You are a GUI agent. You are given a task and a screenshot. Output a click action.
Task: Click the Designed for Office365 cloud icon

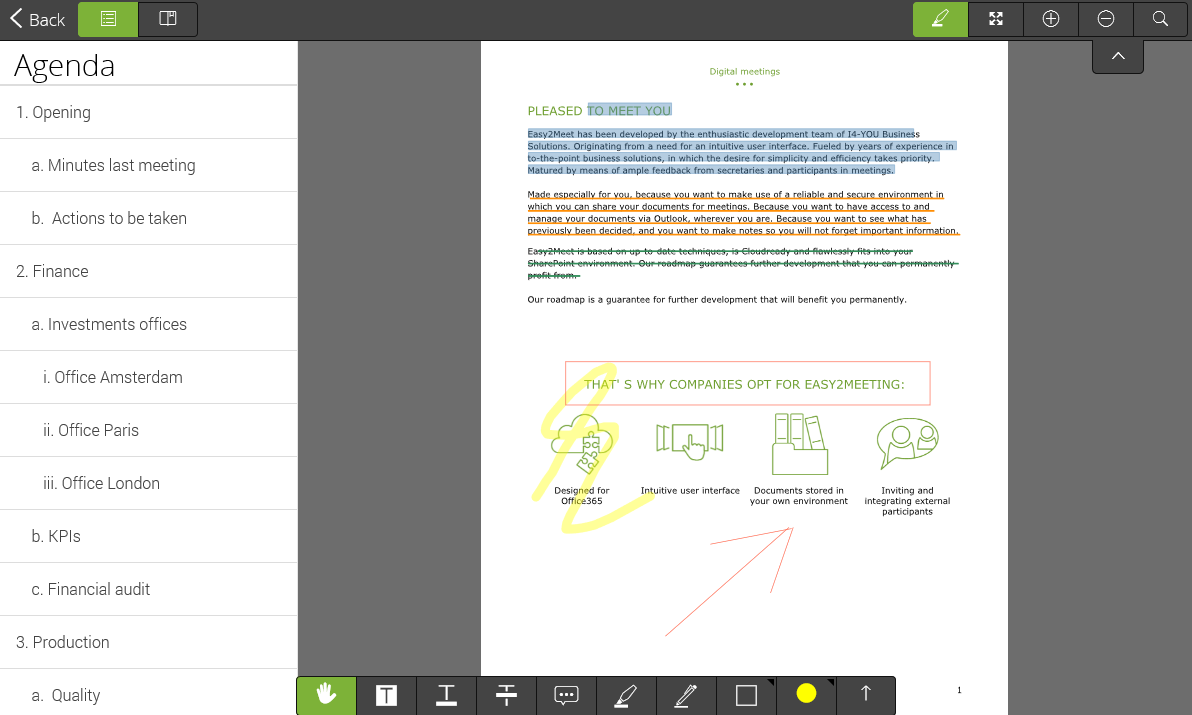click(x=582, y=444)
